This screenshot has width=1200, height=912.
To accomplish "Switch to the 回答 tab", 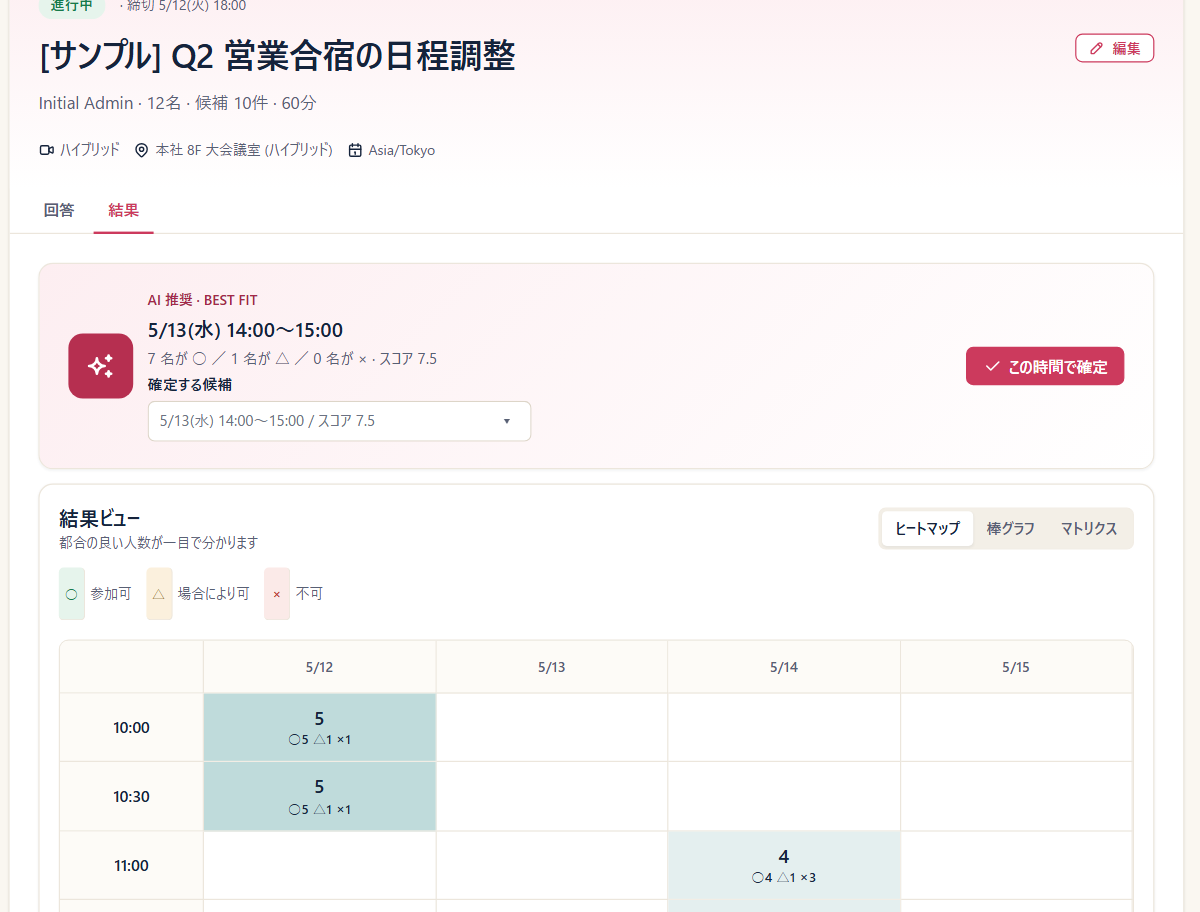I will click(x=59, y=210).
